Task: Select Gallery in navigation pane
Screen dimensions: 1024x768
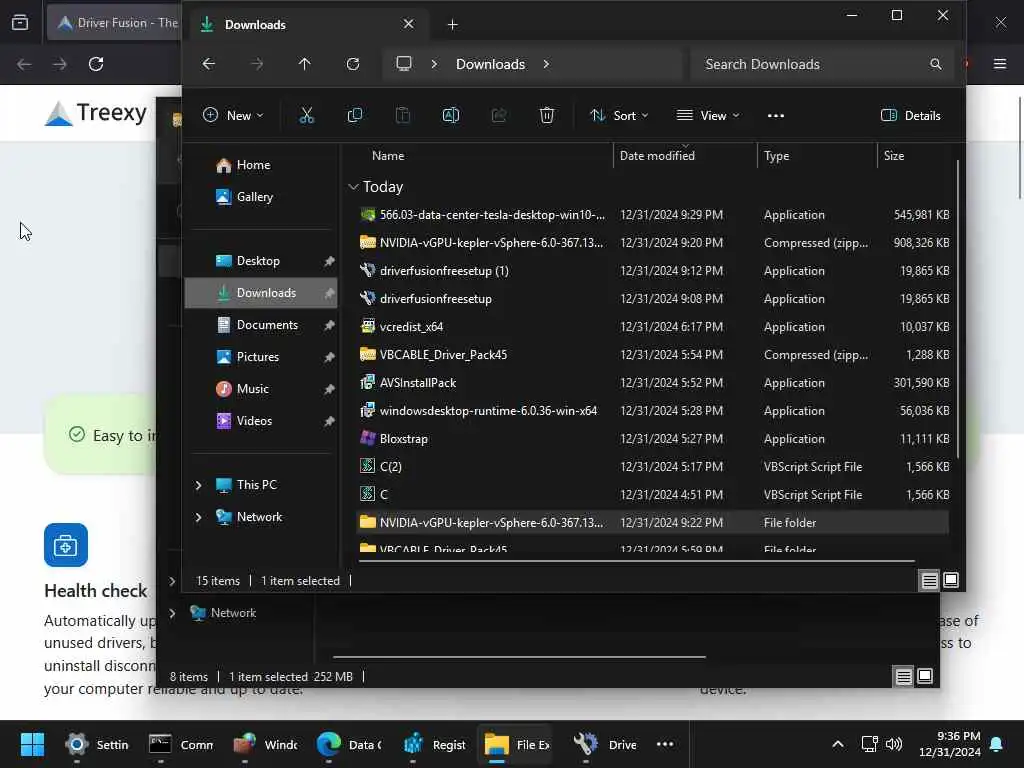Action: coord(261,197)
